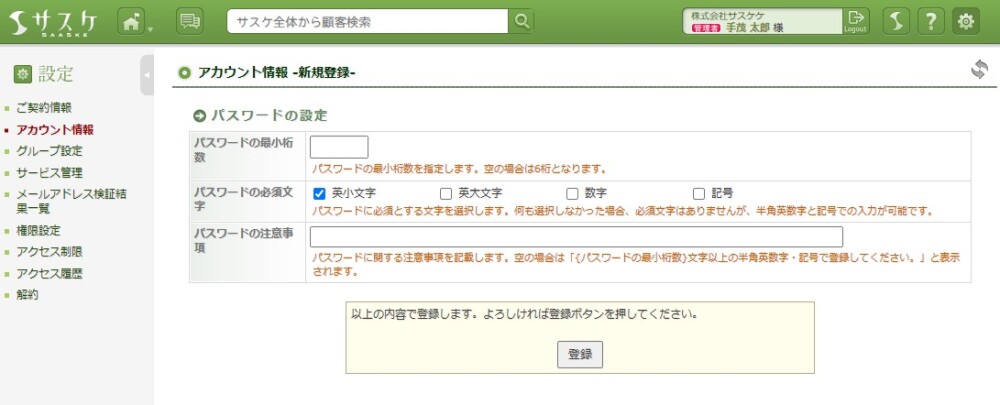1000x405 pixels.
Task: Open the home icon in header
Action: coord(132,21)
